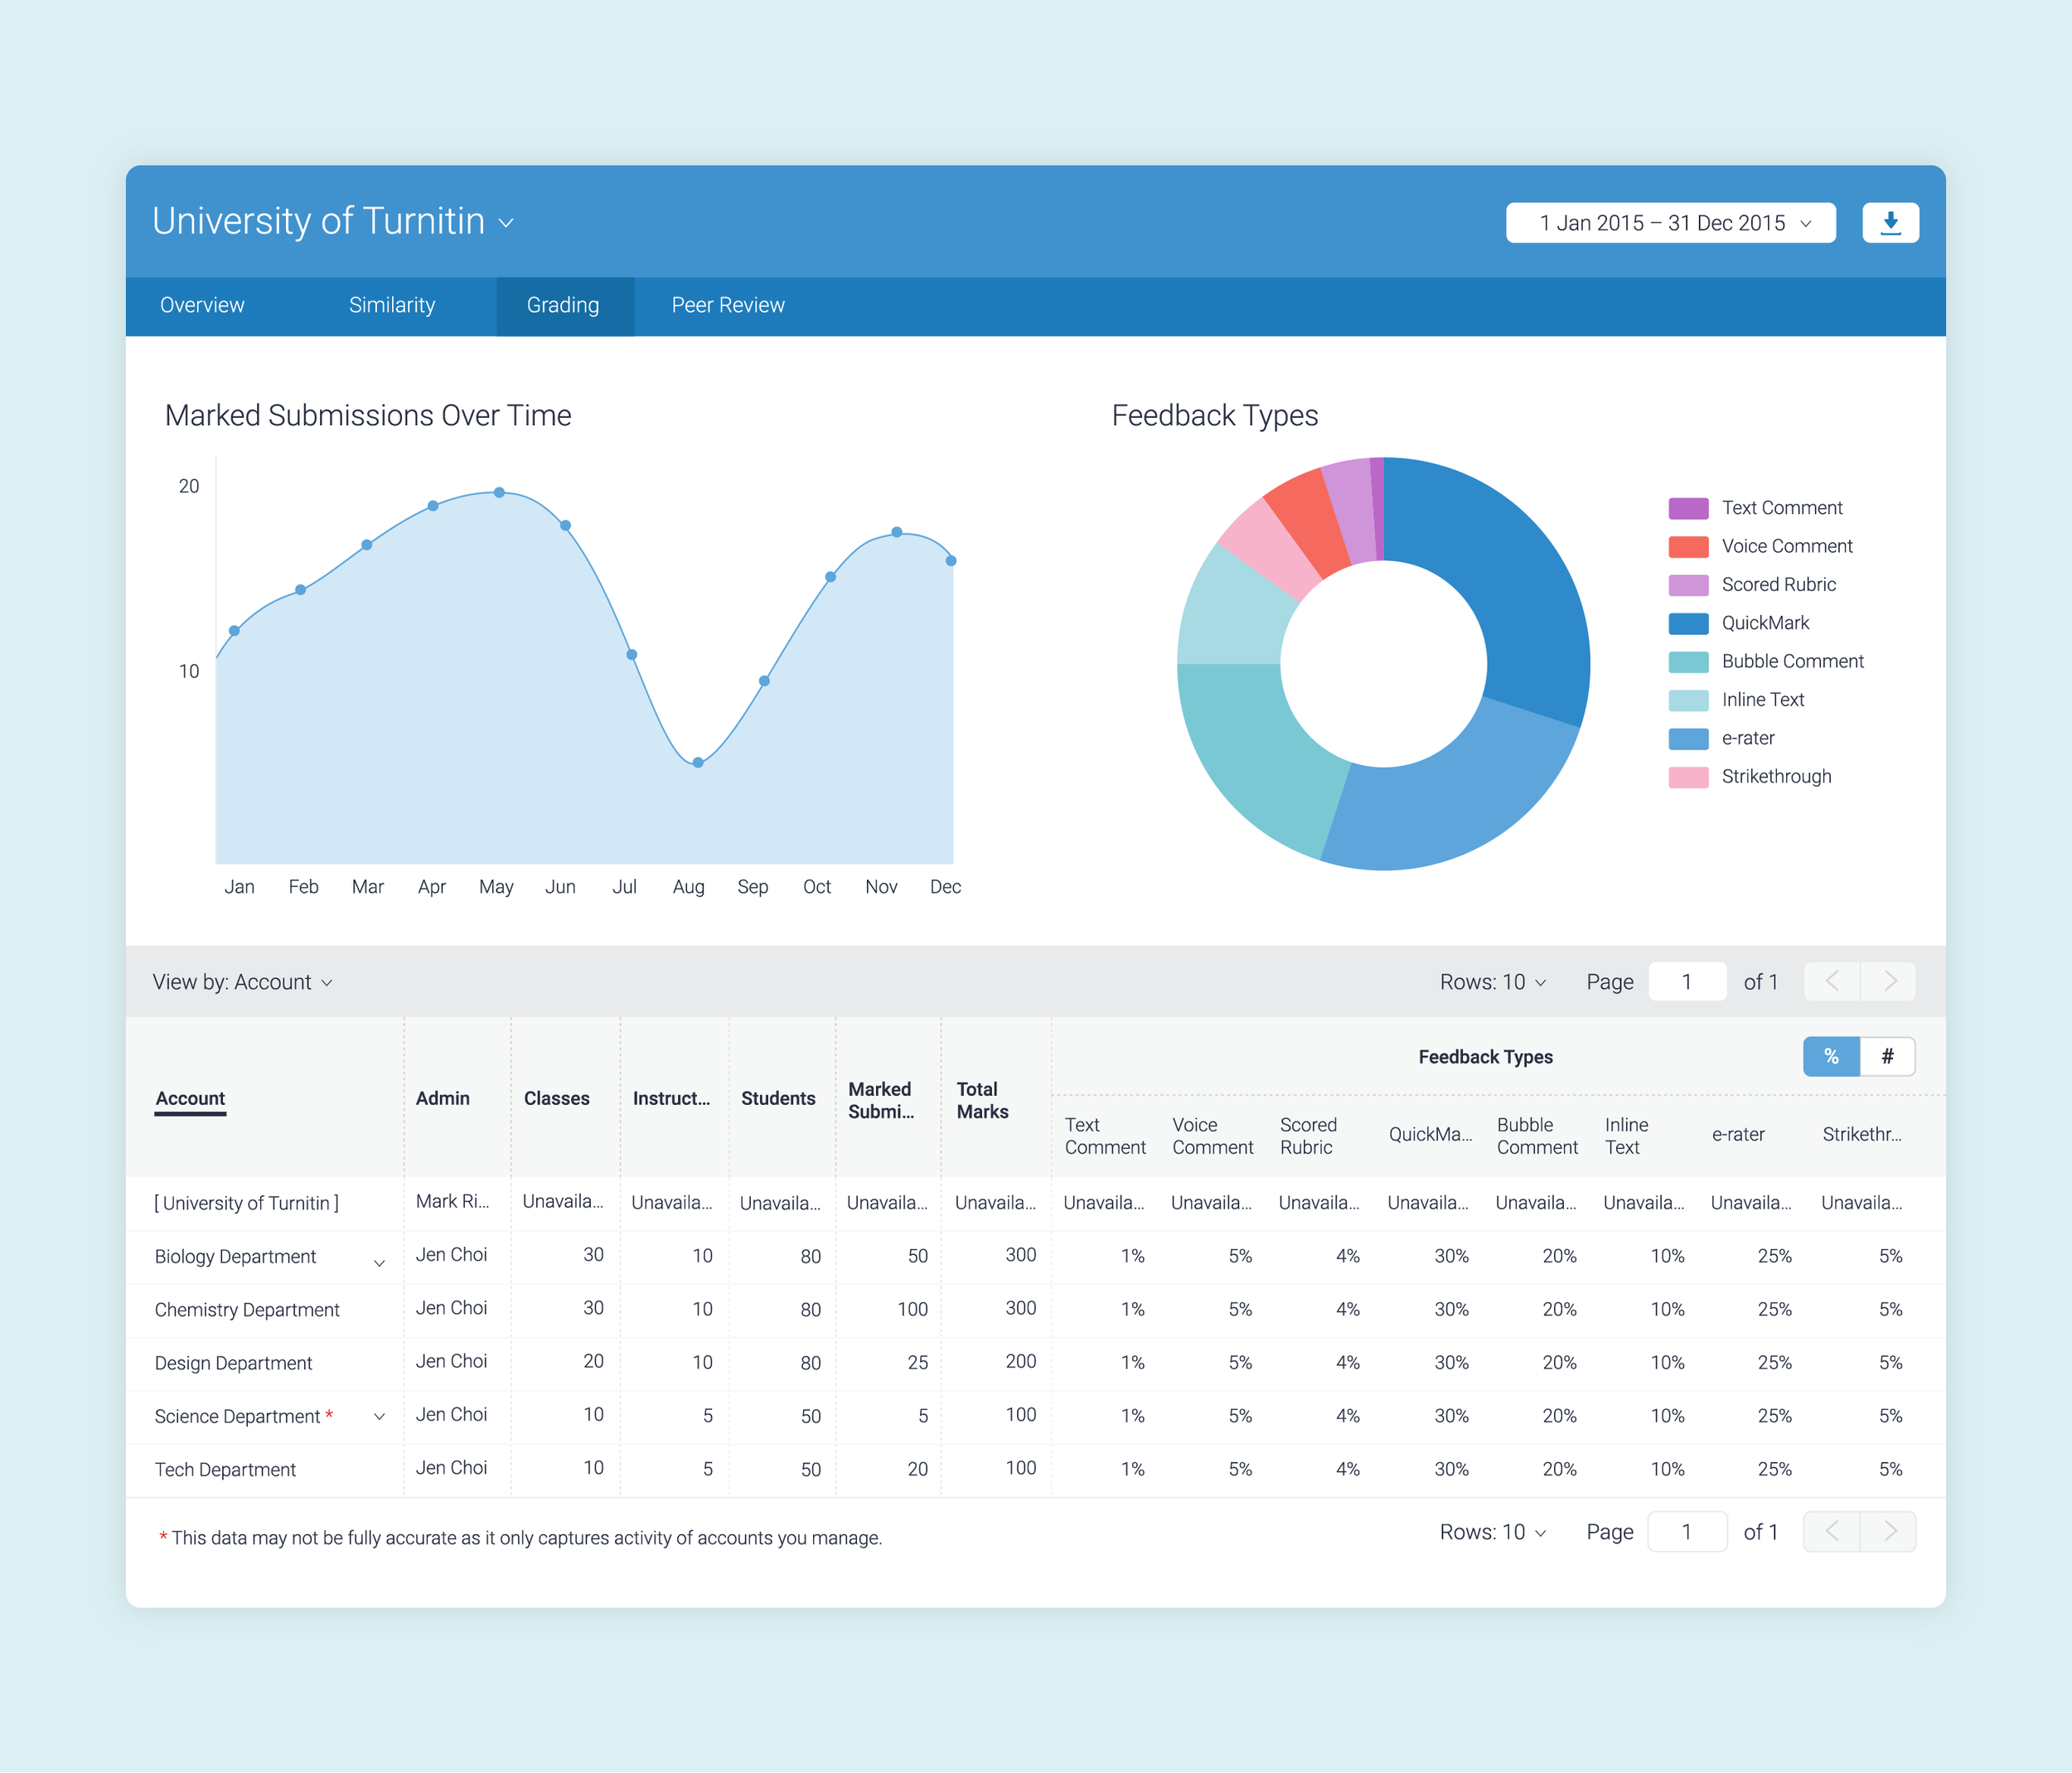
Task: Sort table by Account column header
Action: [x=190, y=1098]
